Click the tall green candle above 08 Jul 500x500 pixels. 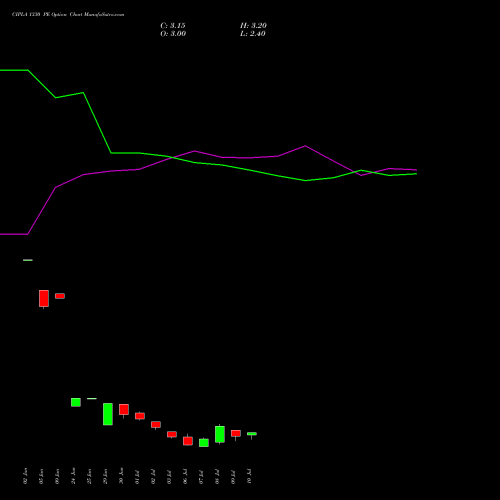[x=220, y=434]
